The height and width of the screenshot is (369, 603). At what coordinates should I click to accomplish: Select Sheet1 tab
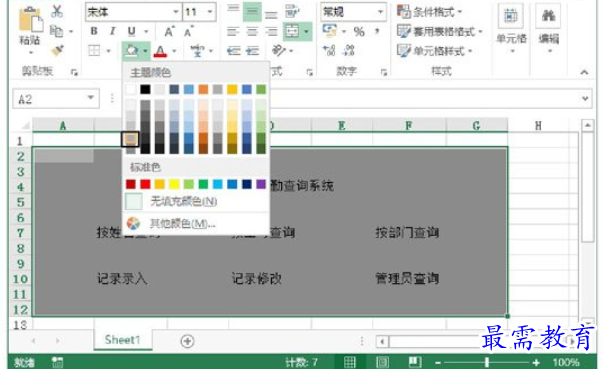(x=123, y=340)
